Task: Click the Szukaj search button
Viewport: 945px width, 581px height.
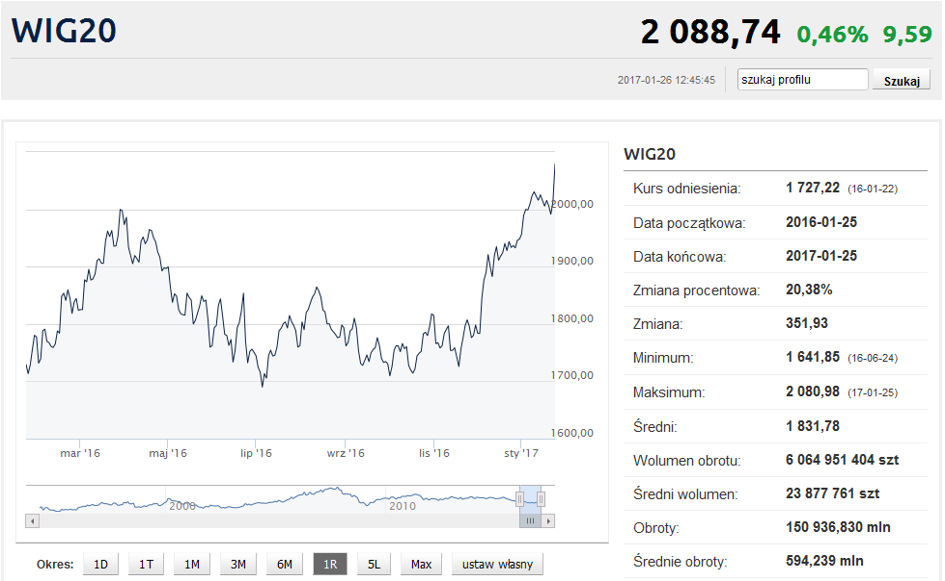Action: pyautogui.click(x=901, y=80)
